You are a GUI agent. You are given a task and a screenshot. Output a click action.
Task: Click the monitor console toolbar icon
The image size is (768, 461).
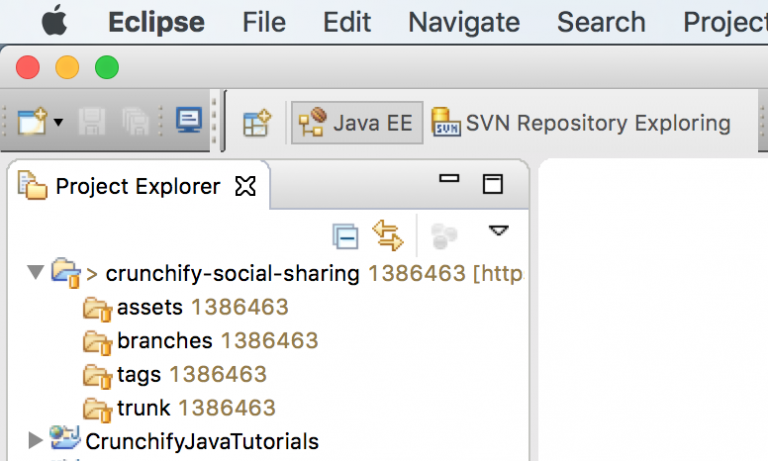pyautogui.click(x=188, y=122)
